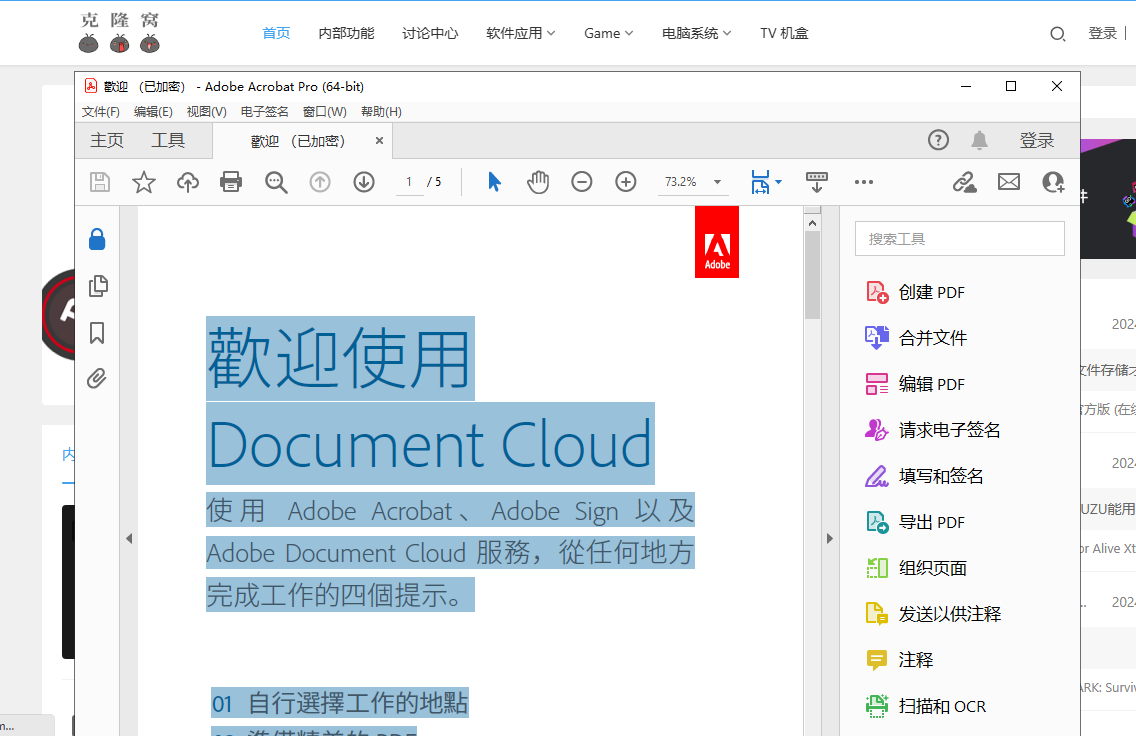Go to next page arrow icon
Image resolution: width=1136 pixels, height=736 pixels.
click(x=364, y=182)
